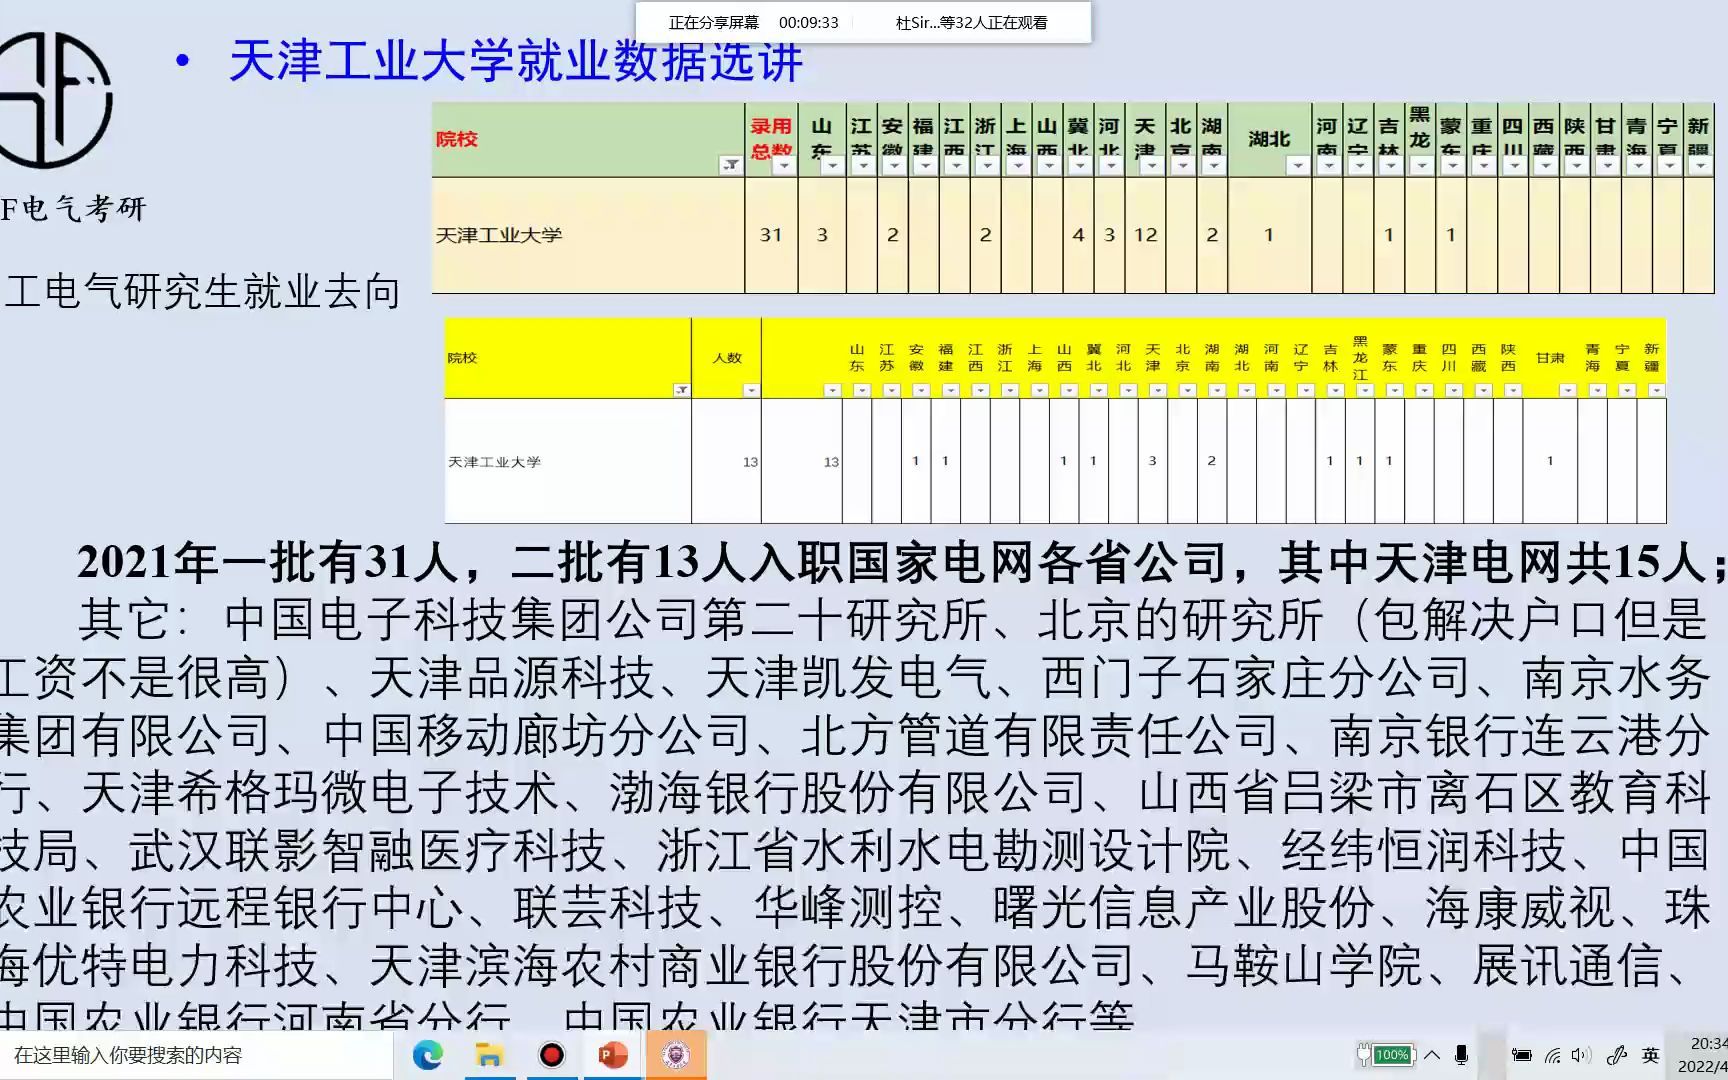Click the value 31 in 录用总数 column
Screen dimensions: 1728x1080
(770, 235)
